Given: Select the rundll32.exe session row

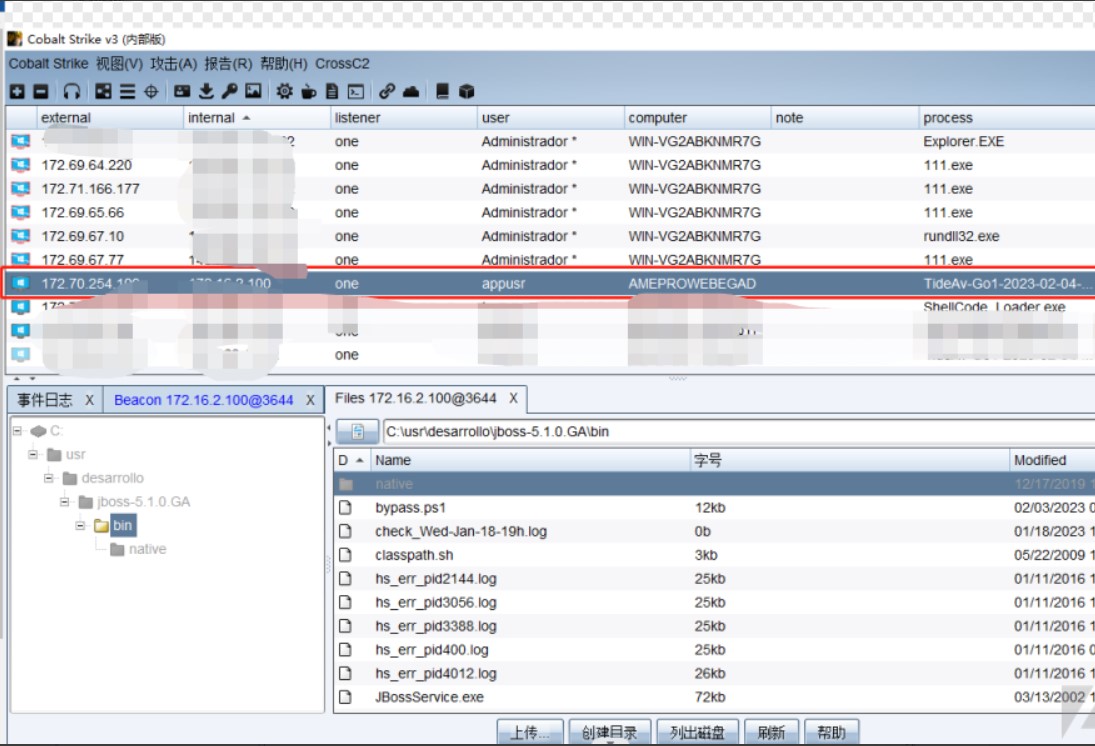Looking at the screenshot, I should pyautogui.click(x=551, y=236).
